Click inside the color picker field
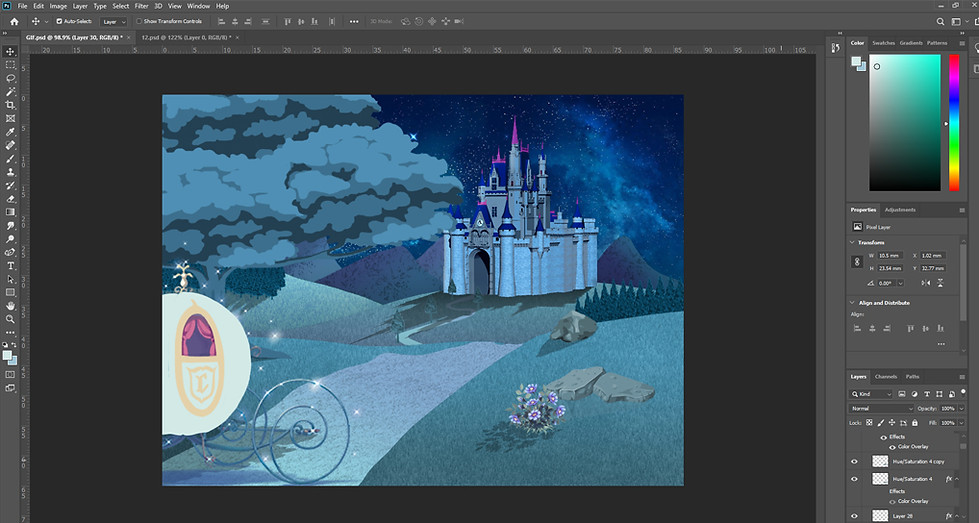This screenshot has width=979, height=523. (905, 122)
